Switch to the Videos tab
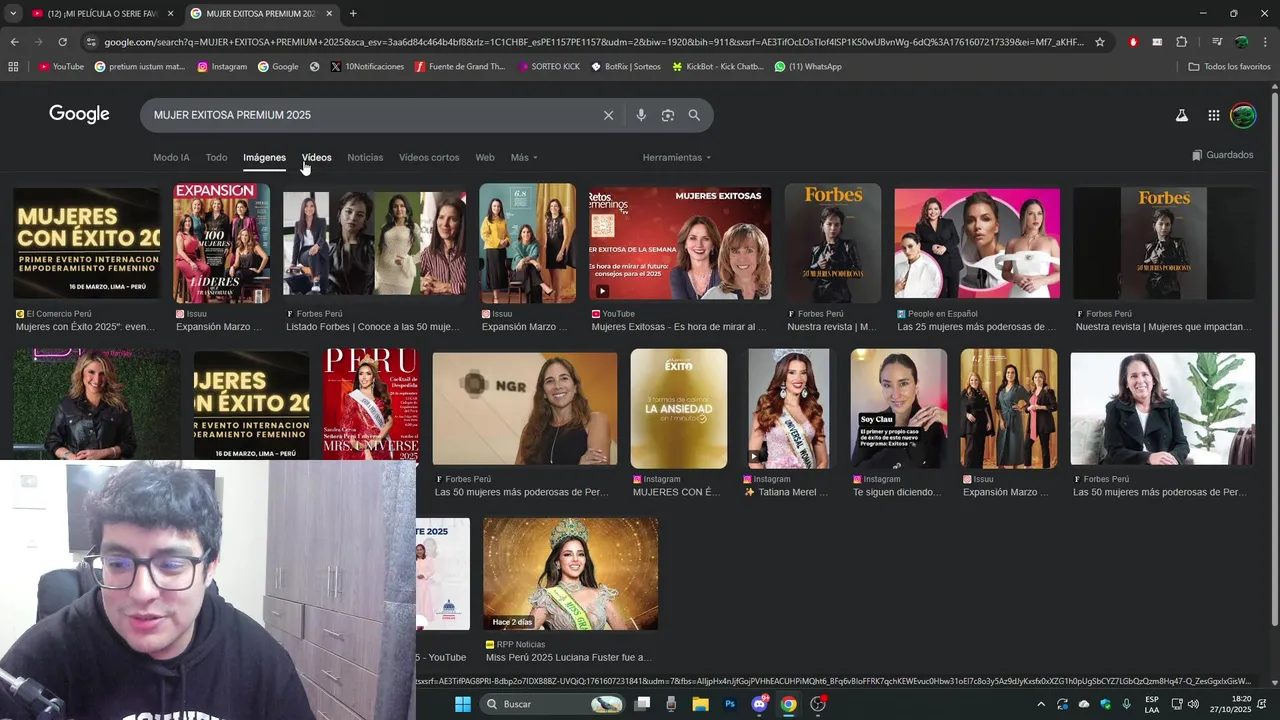The width and height of the screenshot is (1280, 720). pyautogui.click(x=316, y=158)
